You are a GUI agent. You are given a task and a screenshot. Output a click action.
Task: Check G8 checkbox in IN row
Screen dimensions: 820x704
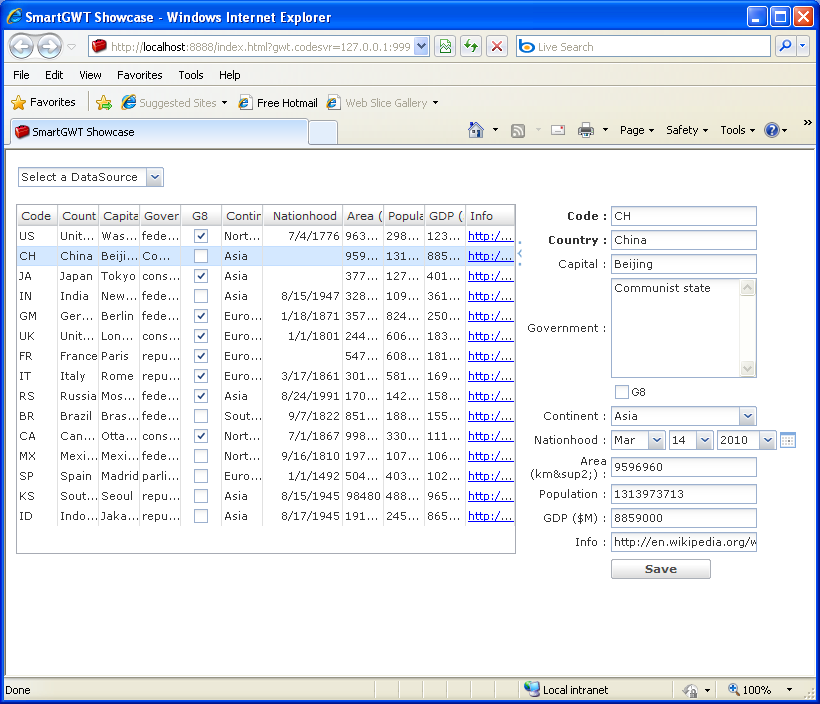click(201, 296)
